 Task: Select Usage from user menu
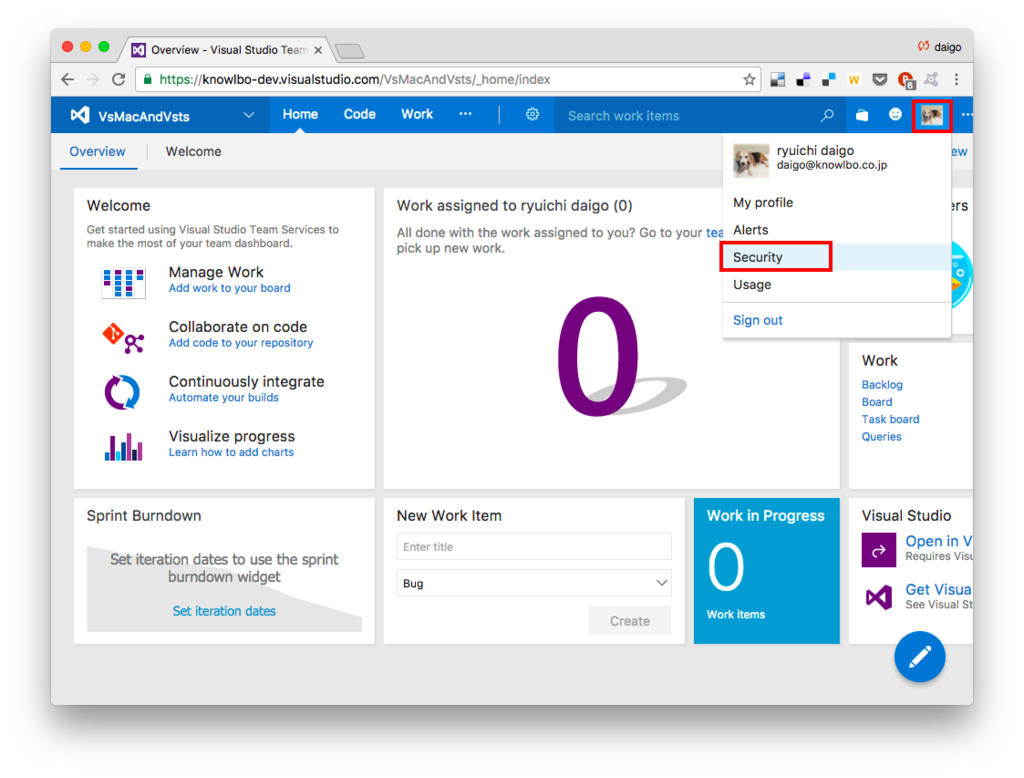pos(836,285)
